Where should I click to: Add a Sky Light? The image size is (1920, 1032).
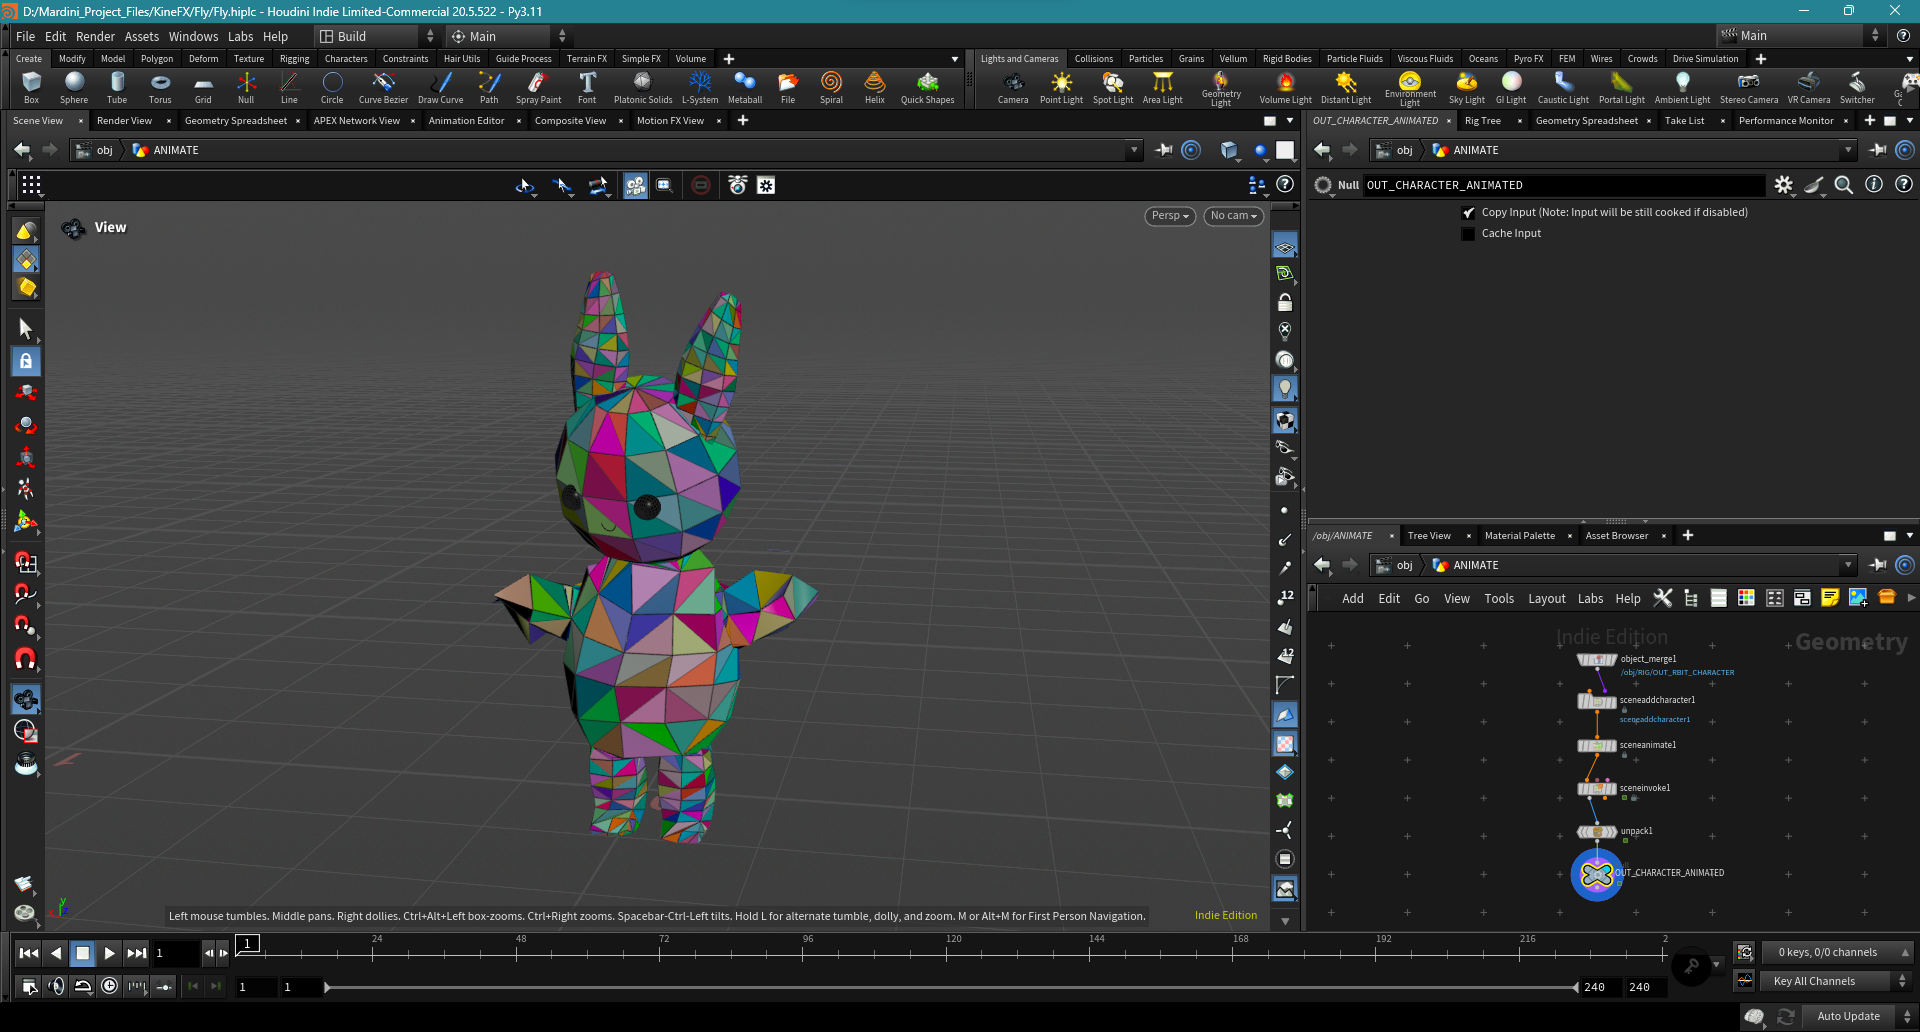click(1467, 88)
